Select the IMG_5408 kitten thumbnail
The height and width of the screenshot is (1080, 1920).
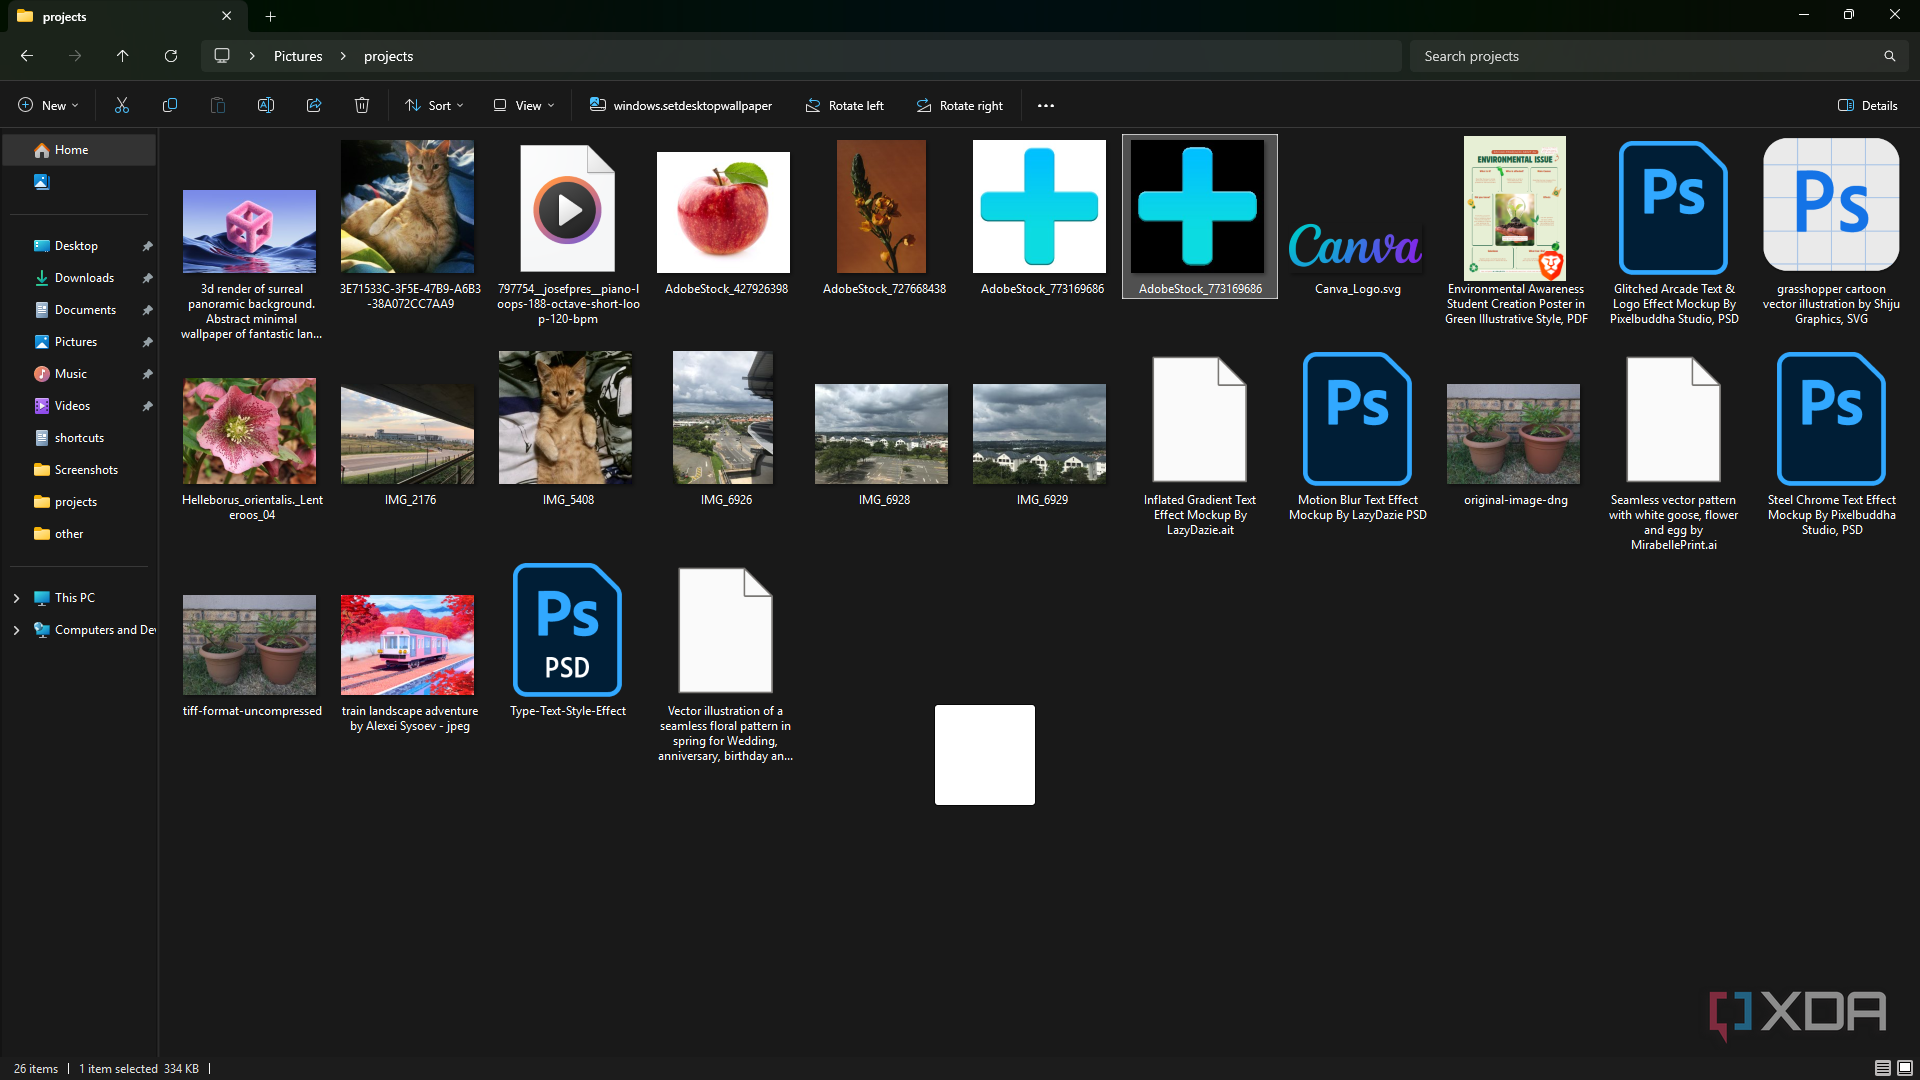point(565,418)
